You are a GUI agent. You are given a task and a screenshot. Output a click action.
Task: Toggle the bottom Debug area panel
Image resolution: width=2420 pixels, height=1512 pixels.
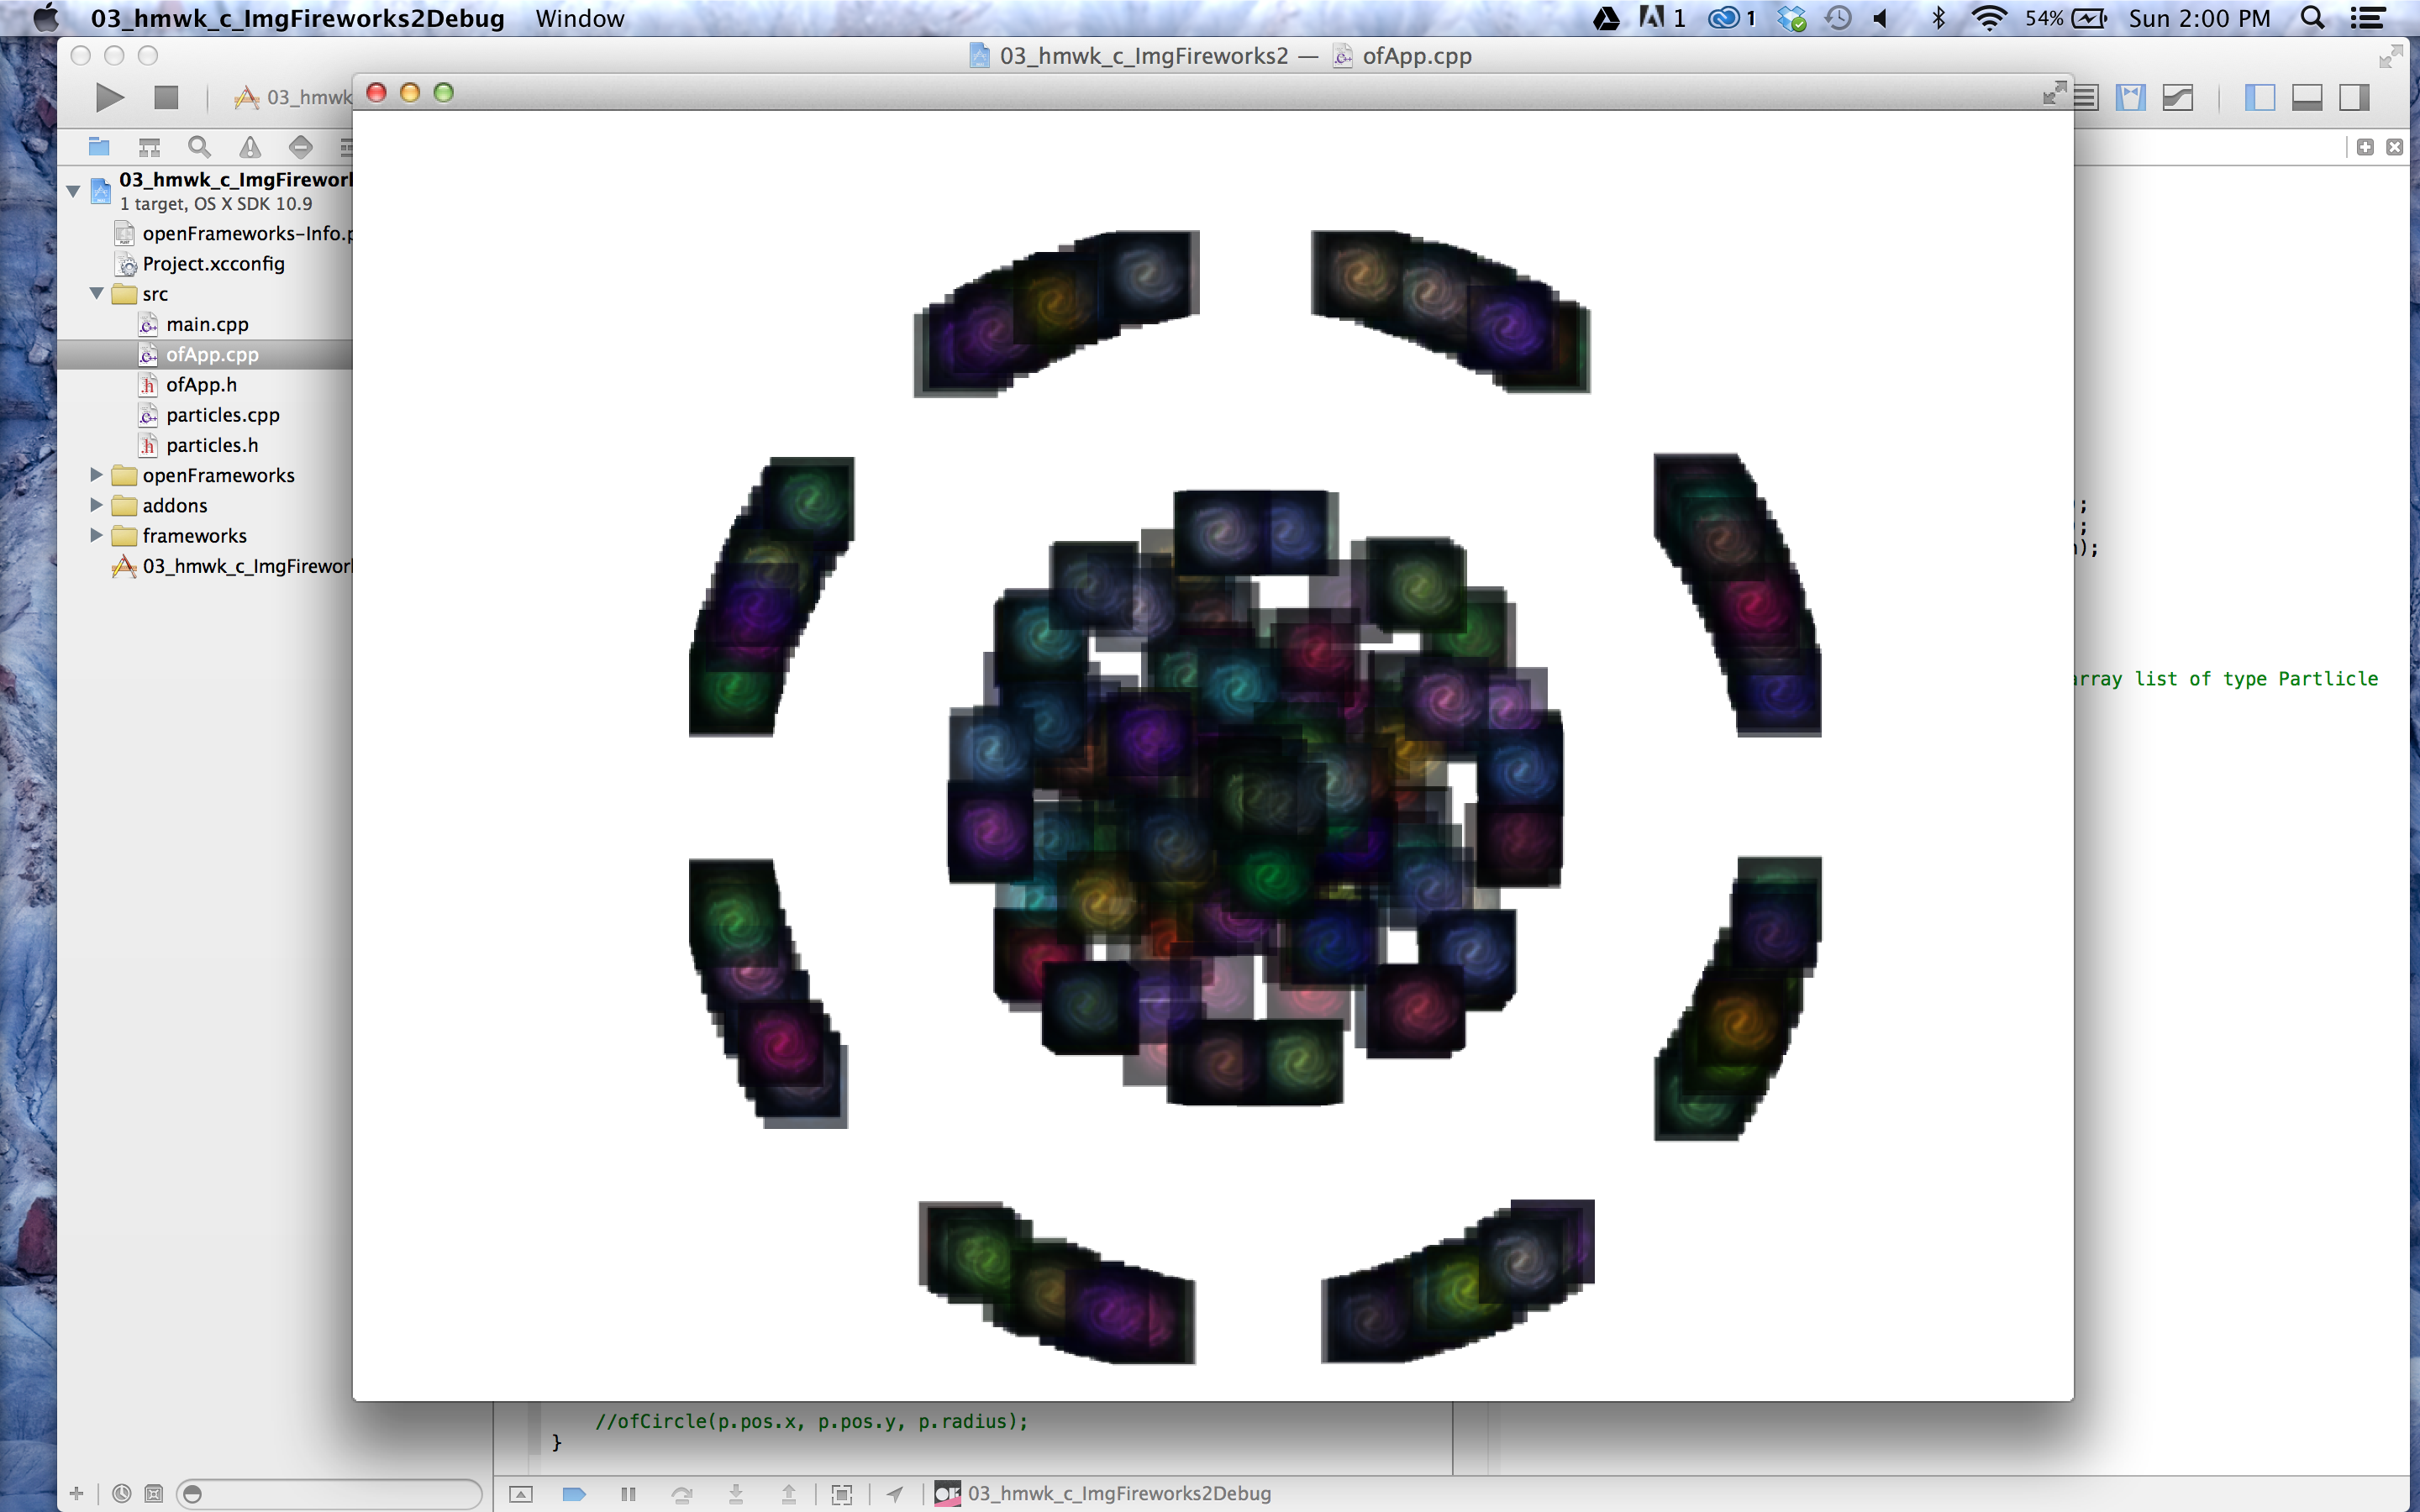coord(2307,98)
